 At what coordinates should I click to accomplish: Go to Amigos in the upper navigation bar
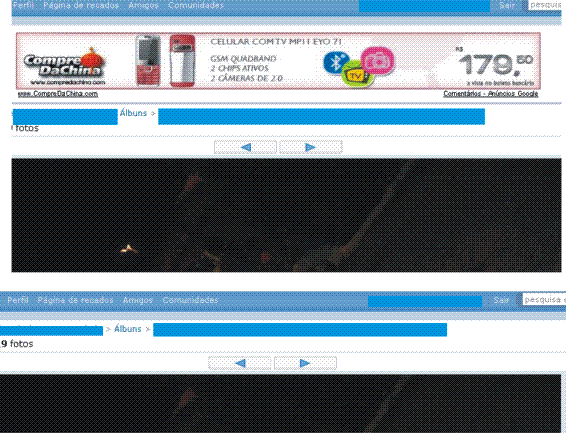pyautogui.click(x=143, y=5)
